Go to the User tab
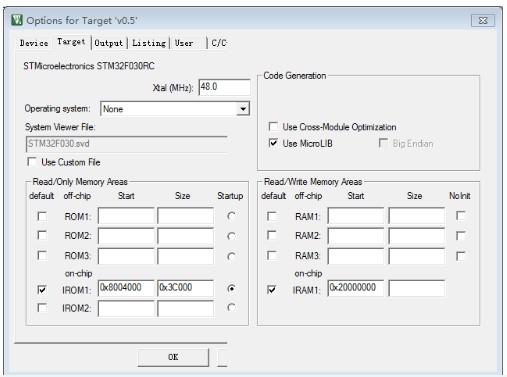This screenshot has height=377, width=507. [x=184, y=43]
